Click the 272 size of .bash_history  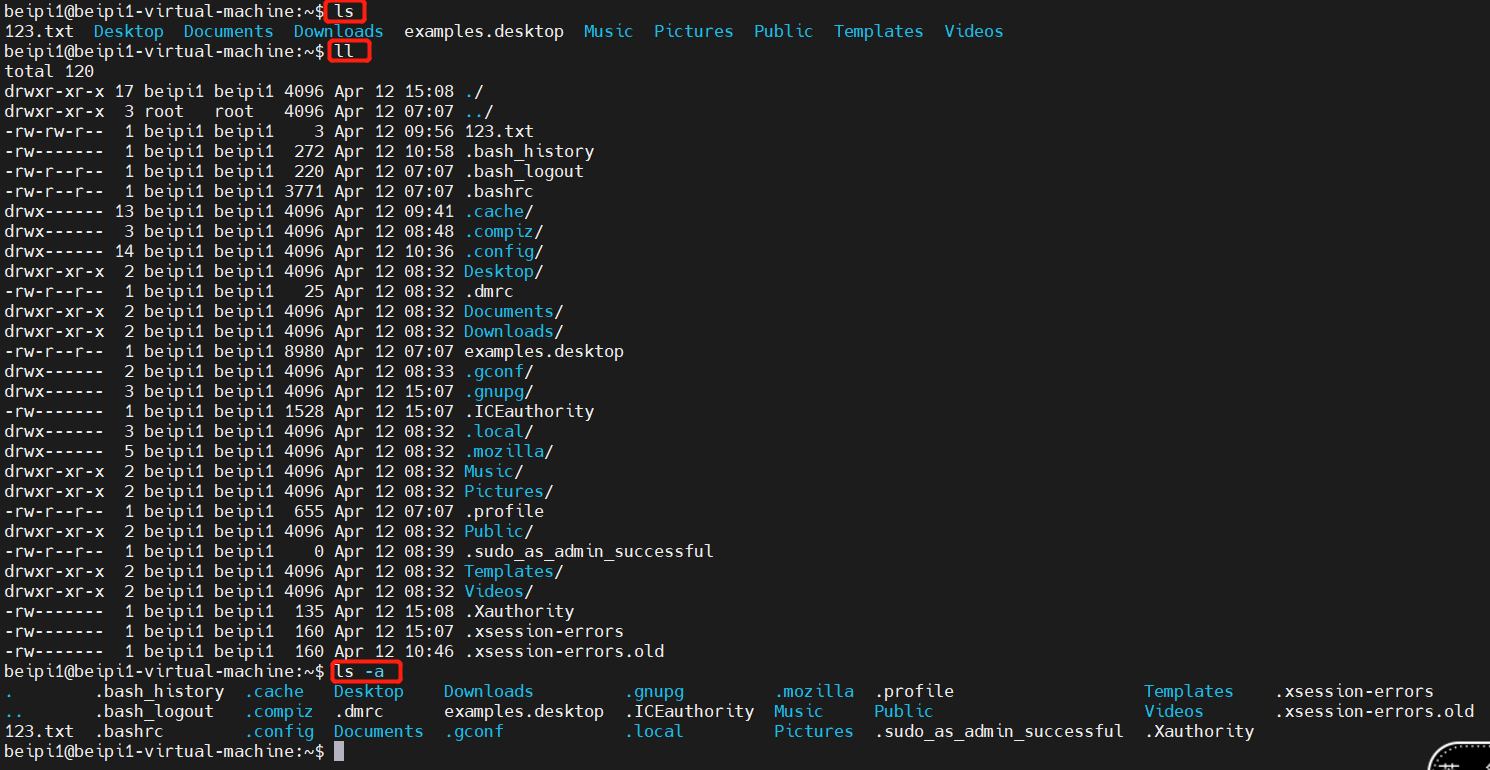[309, 151]
